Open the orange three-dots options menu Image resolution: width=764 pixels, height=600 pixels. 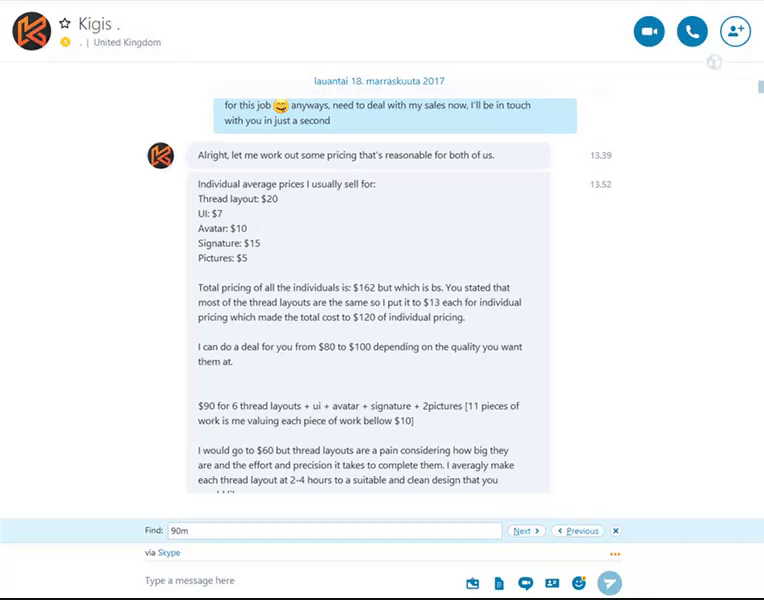point(615,554)
